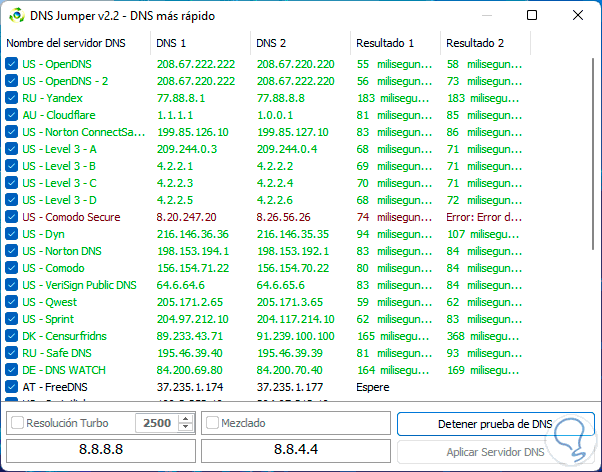
Task: Toggle the AT - FreeDNS checkbox
Action: 12,387
